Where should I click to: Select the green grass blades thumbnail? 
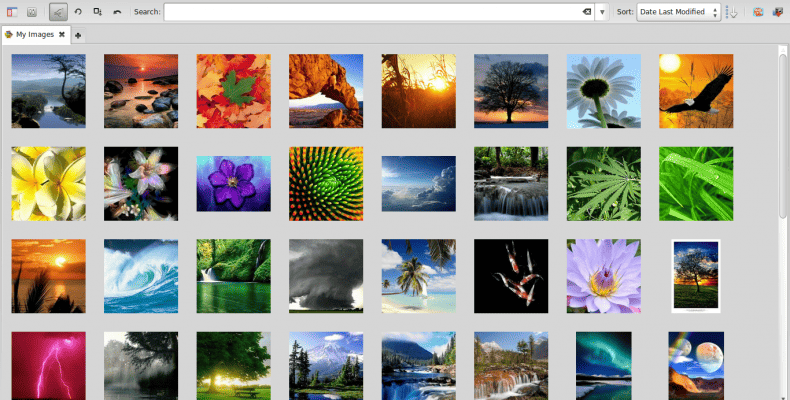pos(696,184)
